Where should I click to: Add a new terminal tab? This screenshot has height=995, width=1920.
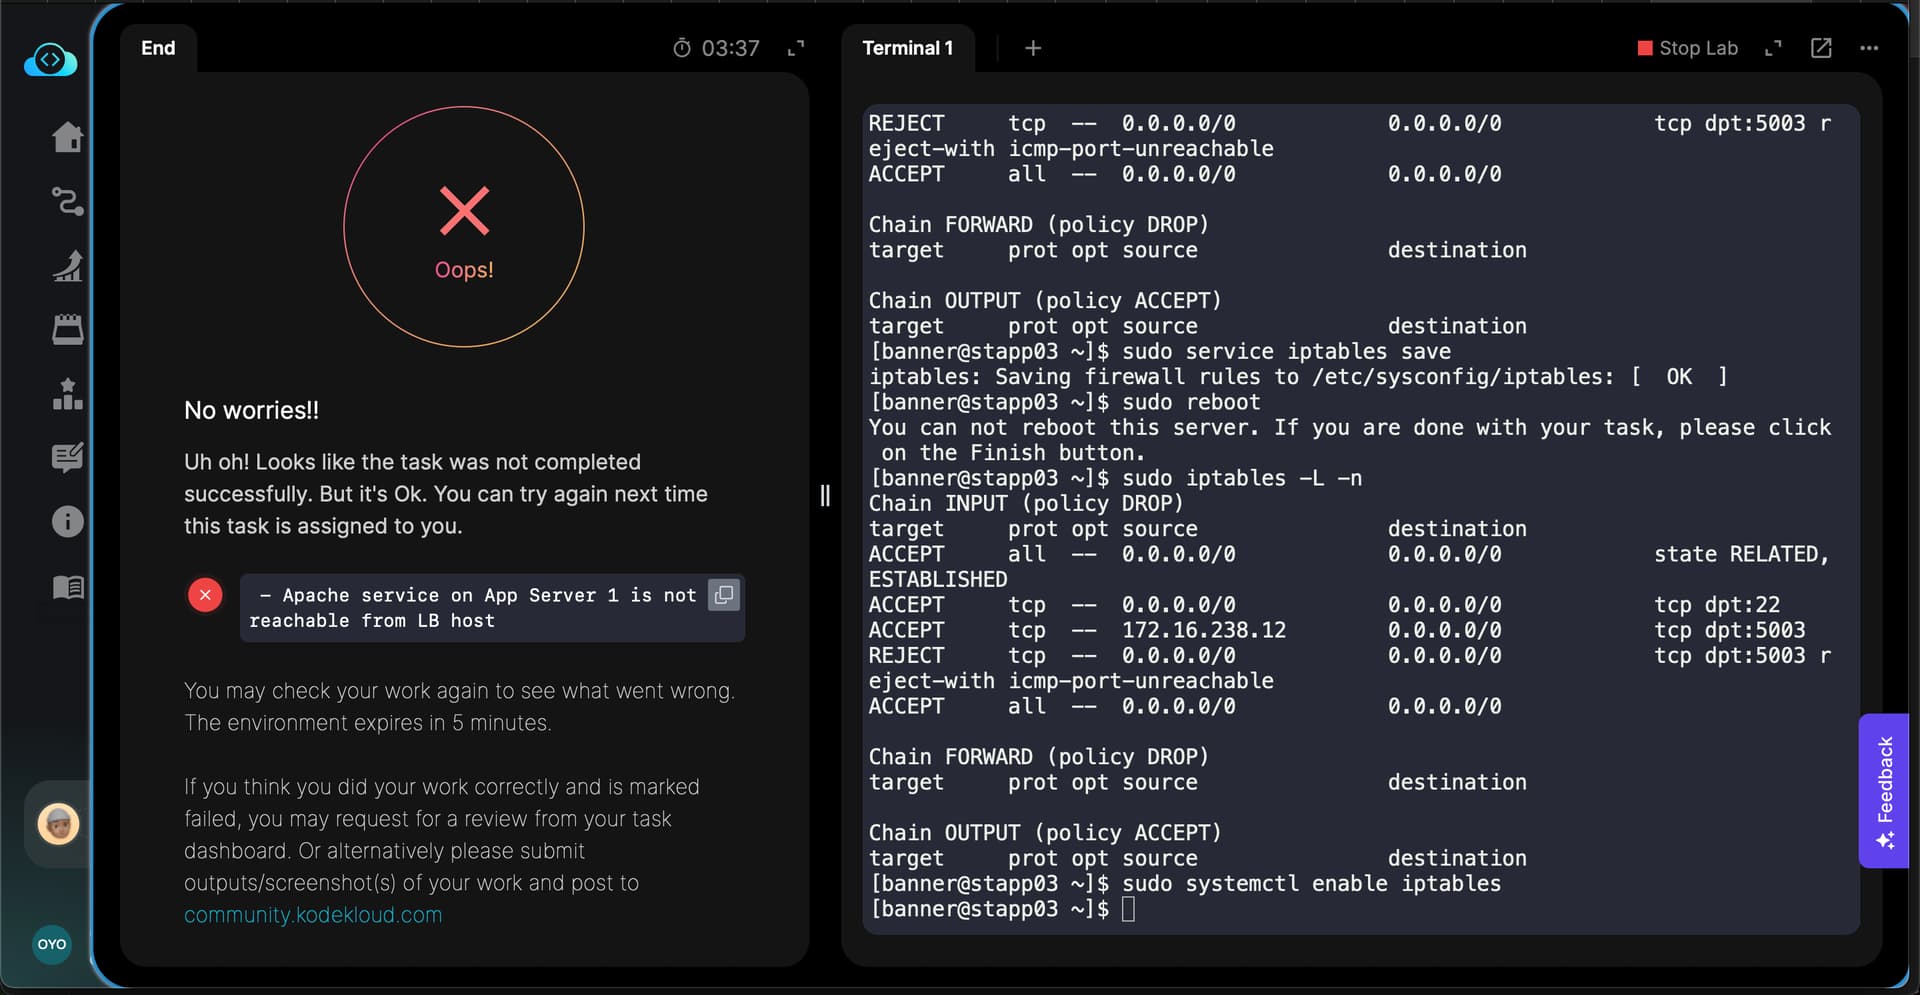point(1033,48)
